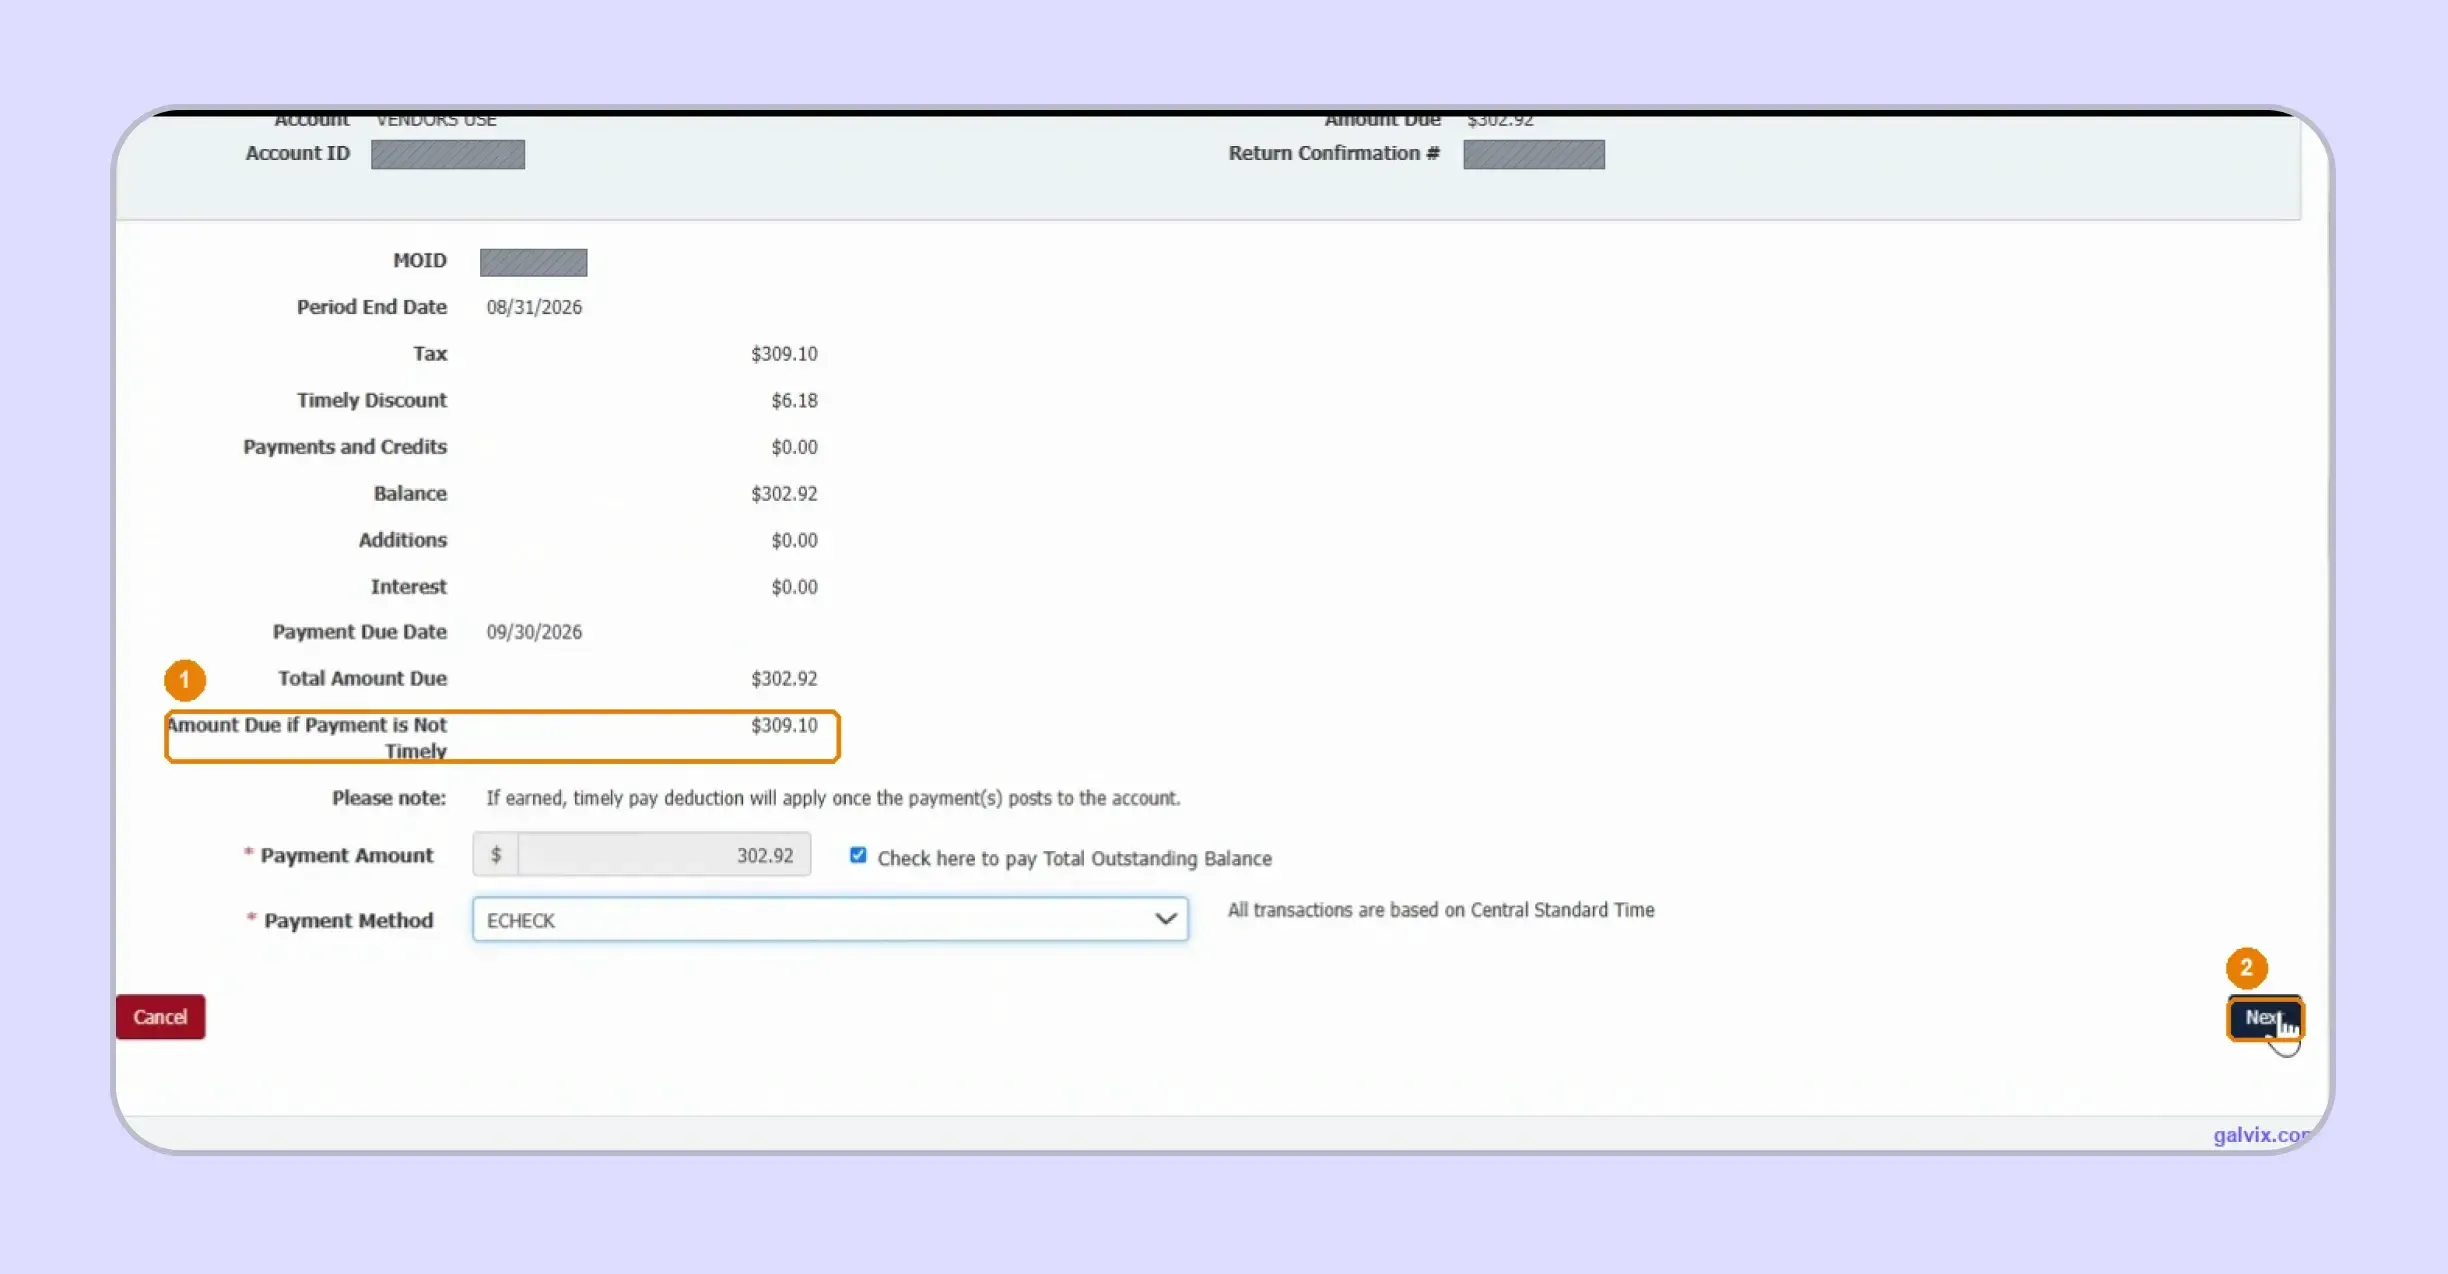Click the Next button
The height and width of the screenshot is (1274, 2448).
click(2265, 1018)
